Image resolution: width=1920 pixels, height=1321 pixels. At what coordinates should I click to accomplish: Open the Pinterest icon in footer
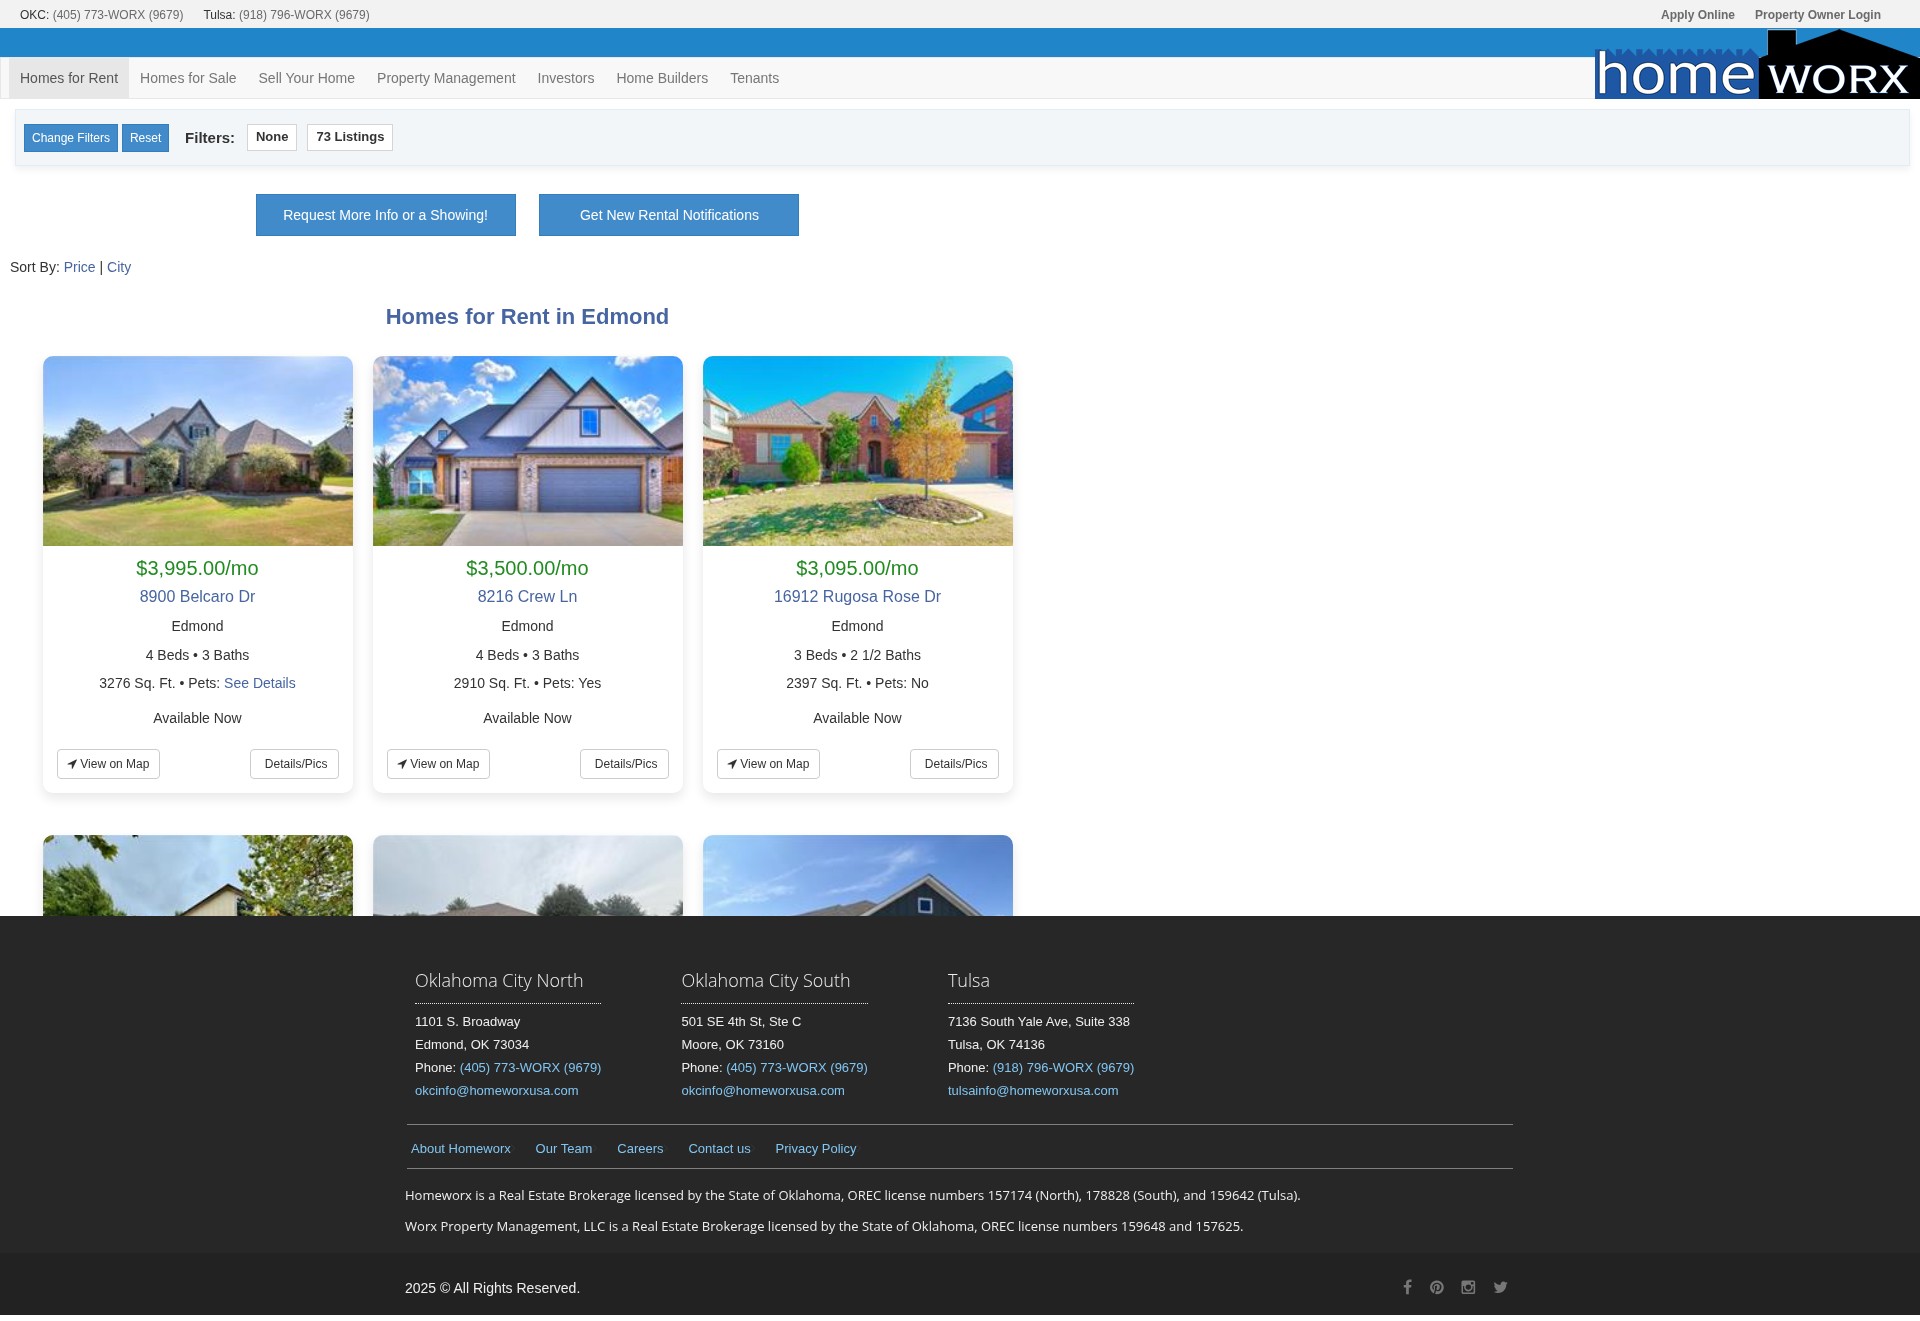click(x=1437, y=1287)
